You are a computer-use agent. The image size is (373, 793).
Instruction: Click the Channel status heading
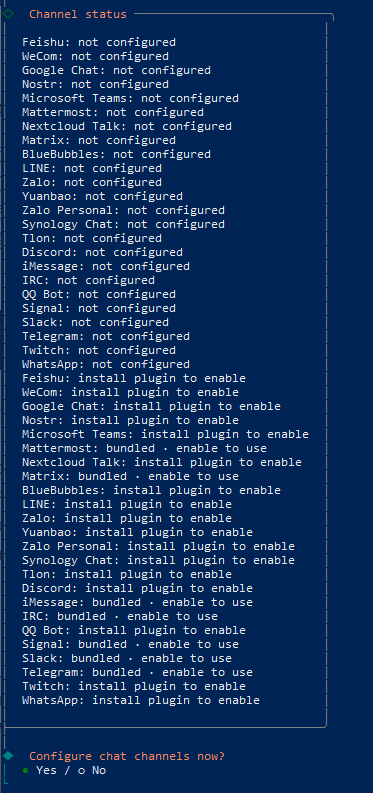(x=78, y=14)
